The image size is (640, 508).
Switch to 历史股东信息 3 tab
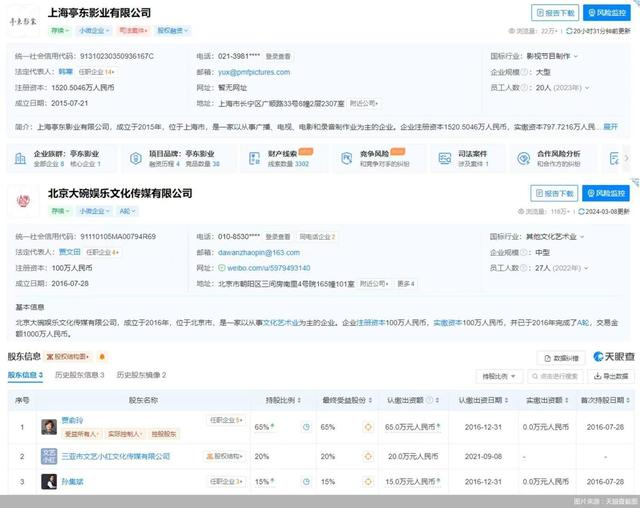80,375
